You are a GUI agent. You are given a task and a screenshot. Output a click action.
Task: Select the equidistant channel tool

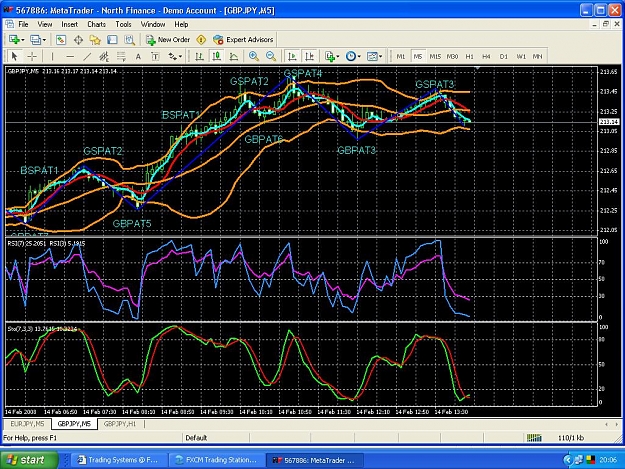pyautogui.click(x=104, y=56)
